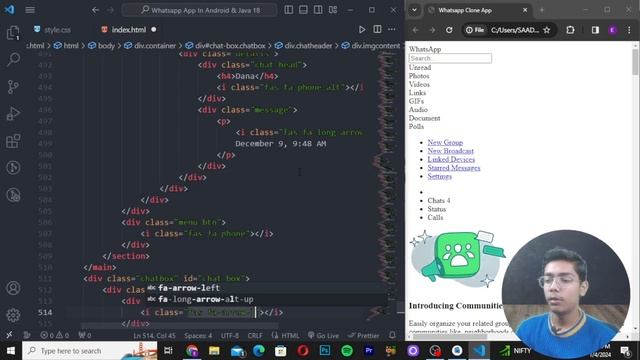640x360 pixels.
Task: Open the Starred Messages link
Action: (x=453, y=168)
